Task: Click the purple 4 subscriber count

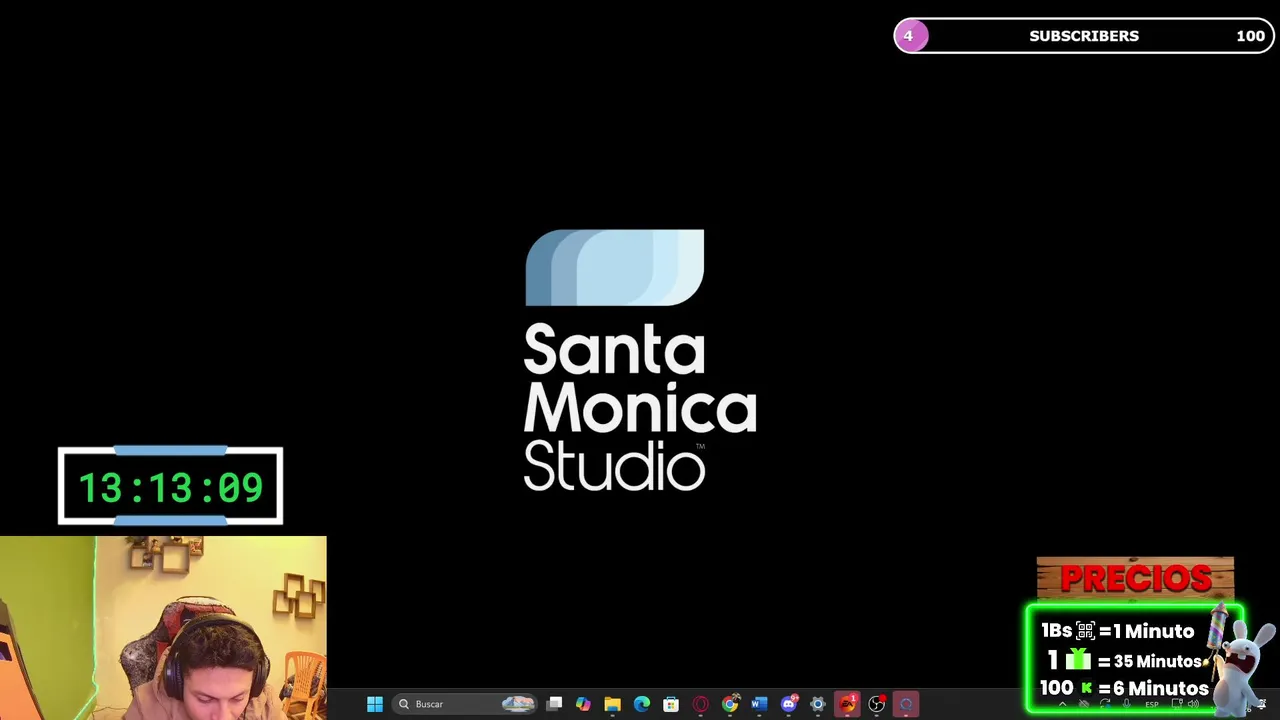Action: 909,36
